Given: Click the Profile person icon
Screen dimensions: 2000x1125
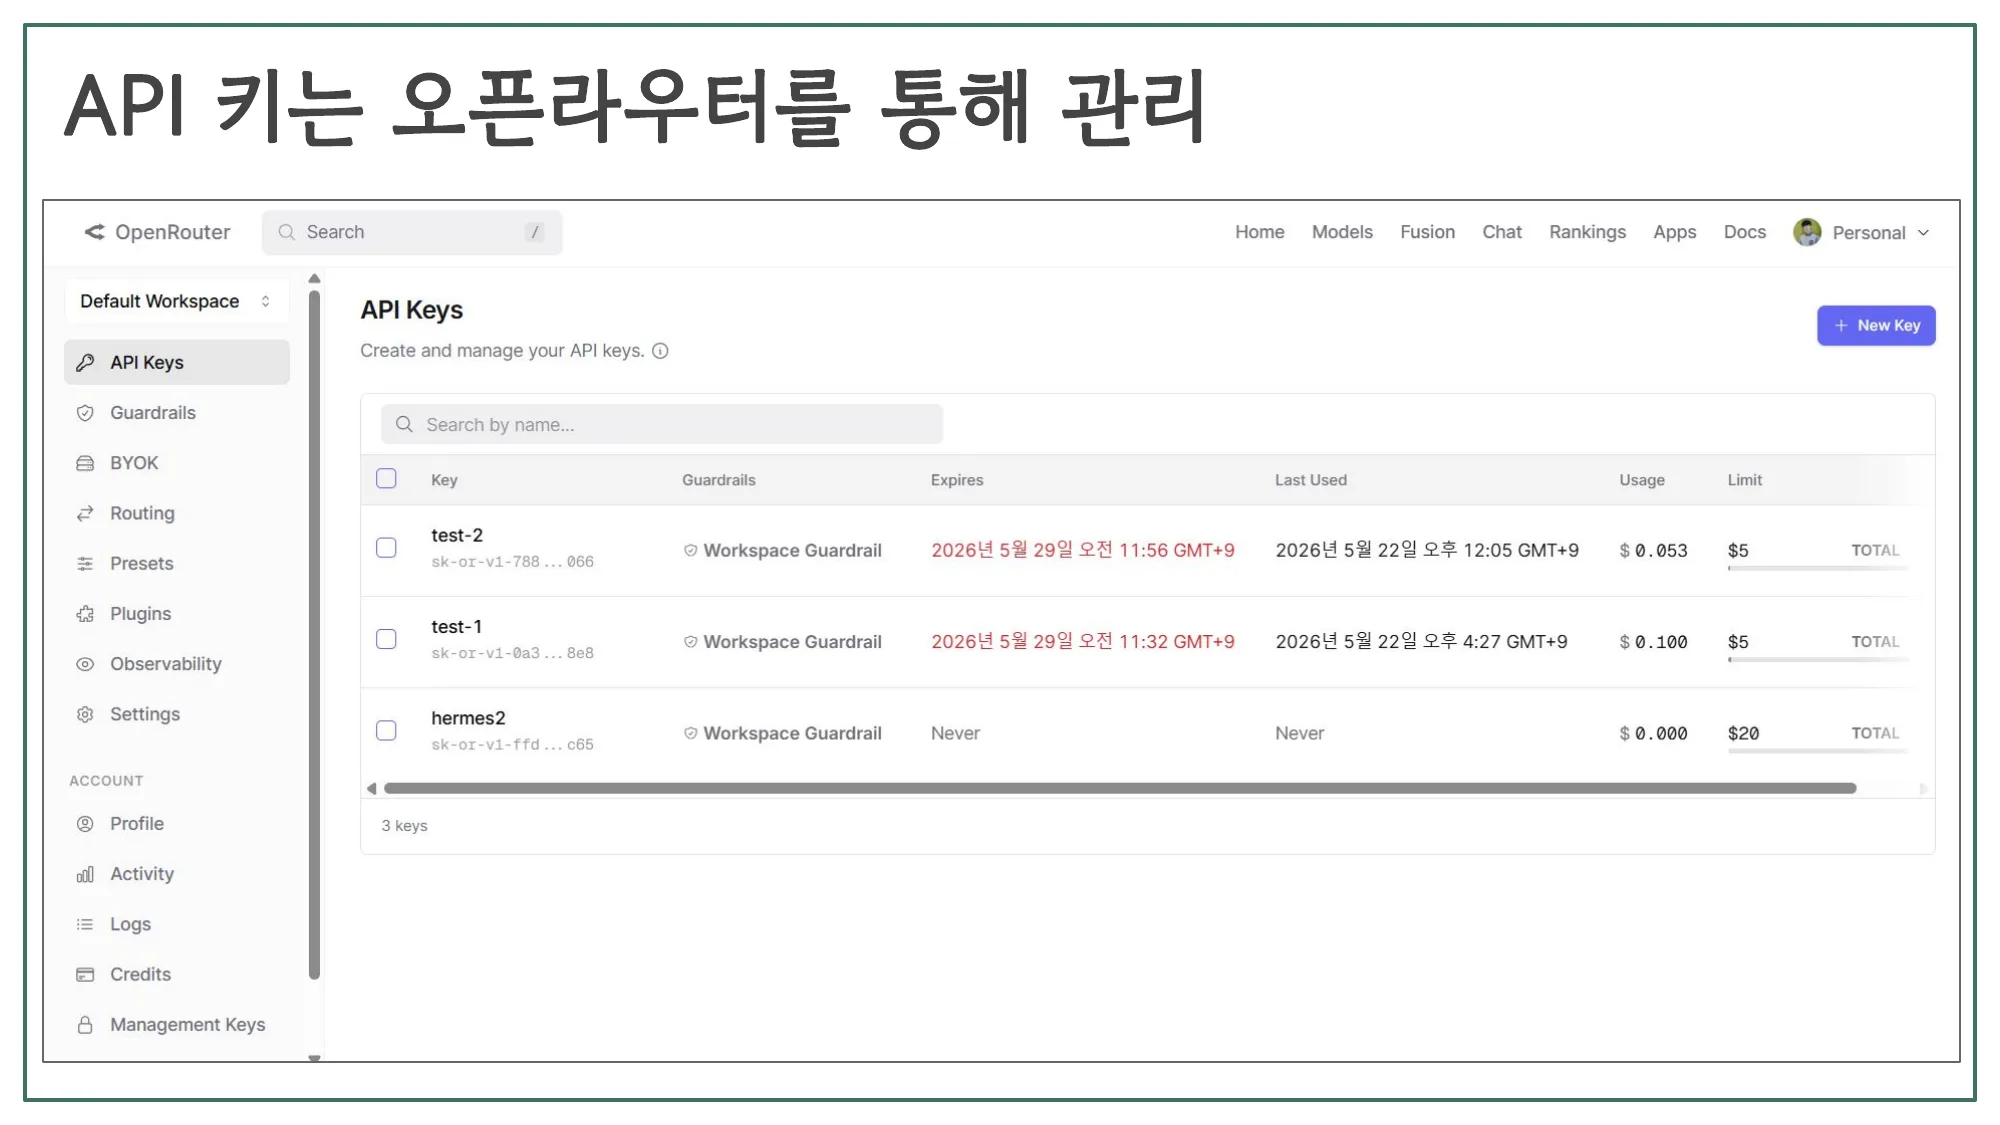Looking at the screenshot, I should (x=85, y=824).
